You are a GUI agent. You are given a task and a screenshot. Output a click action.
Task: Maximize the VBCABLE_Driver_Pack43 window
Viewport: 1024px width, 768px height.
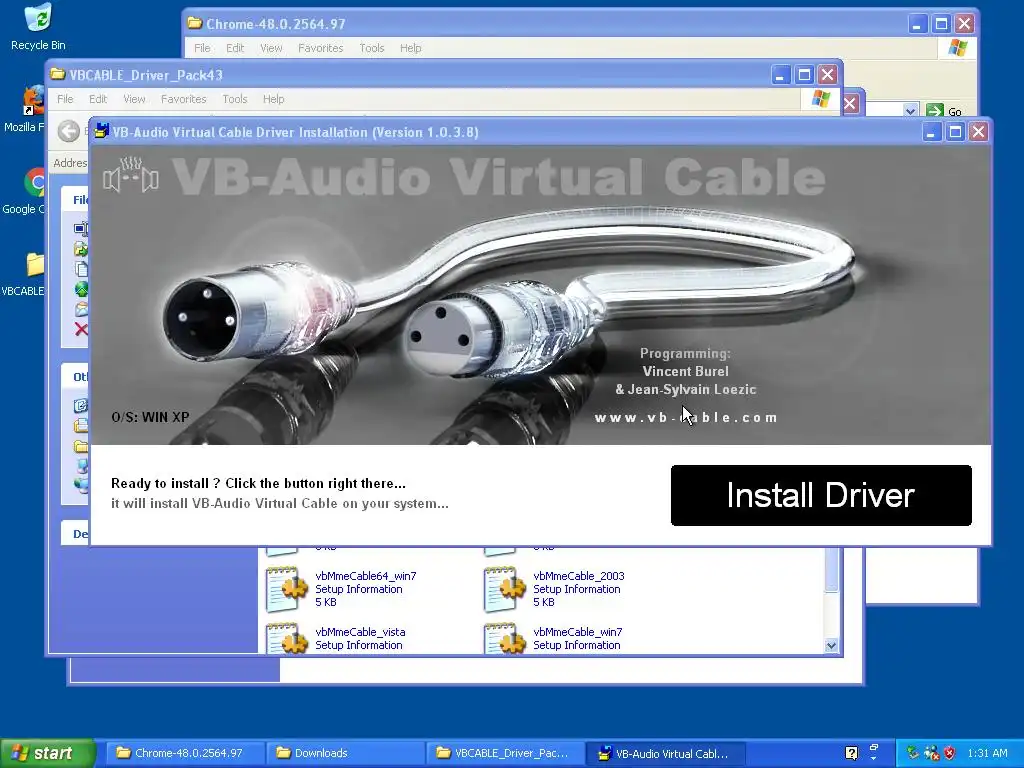tap(804, 75)
